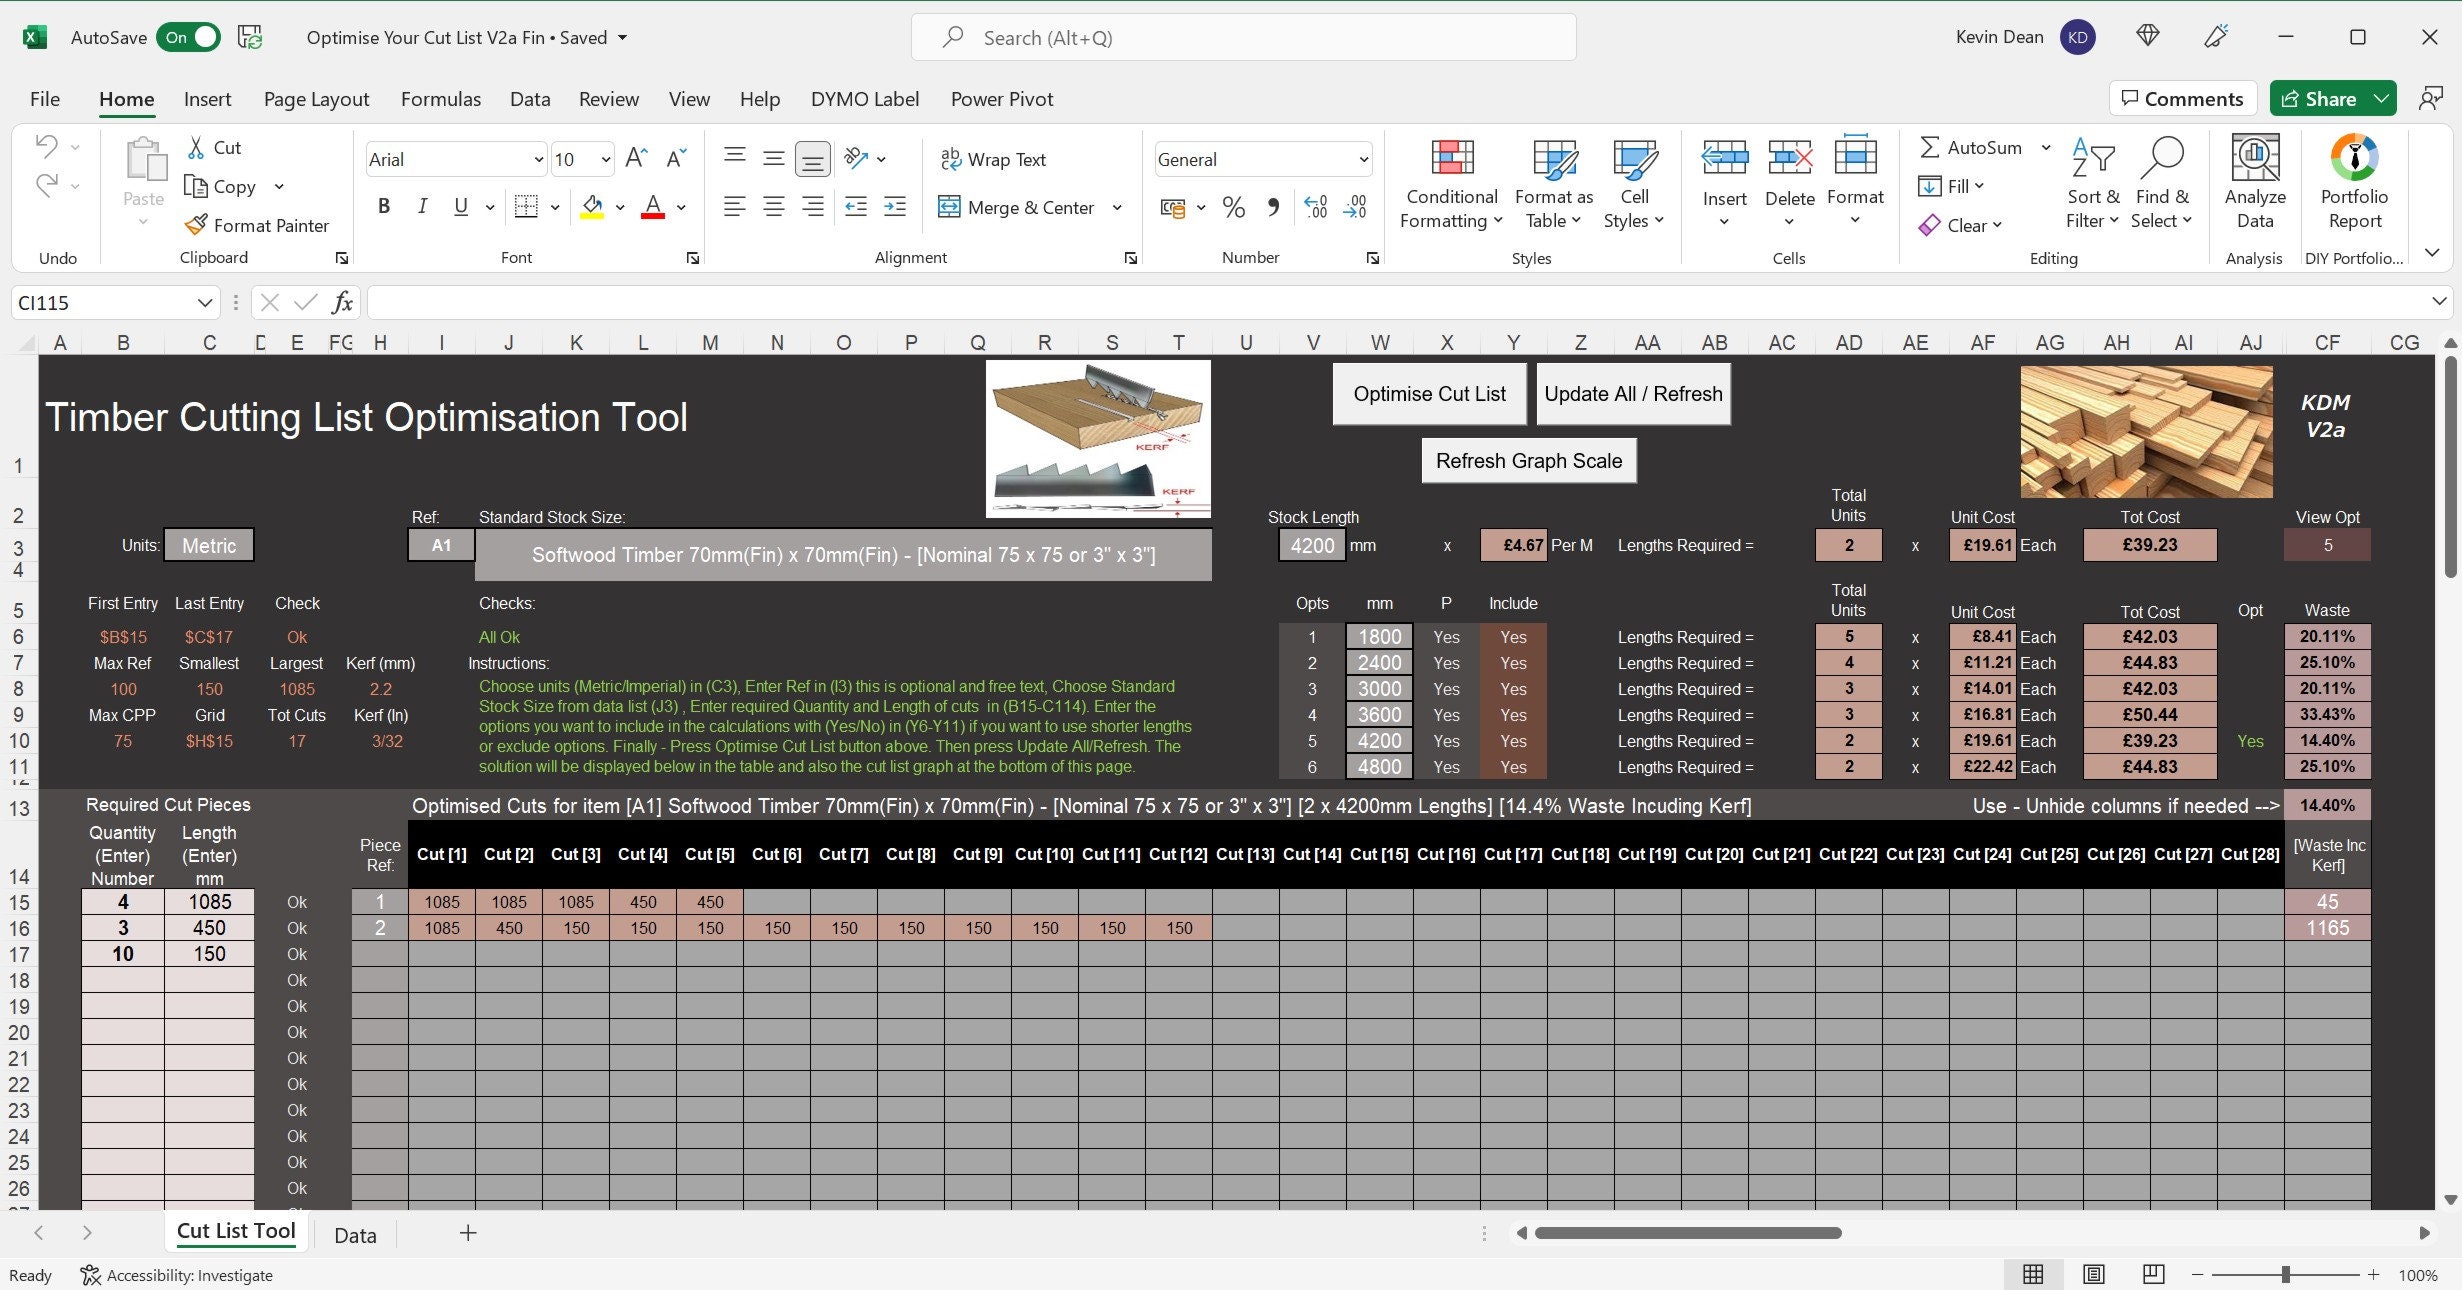The width and height of the screenshot is (2462, 1290).
Task: Open Conditional Formatting icon
Action: (x=1452, y=158)
